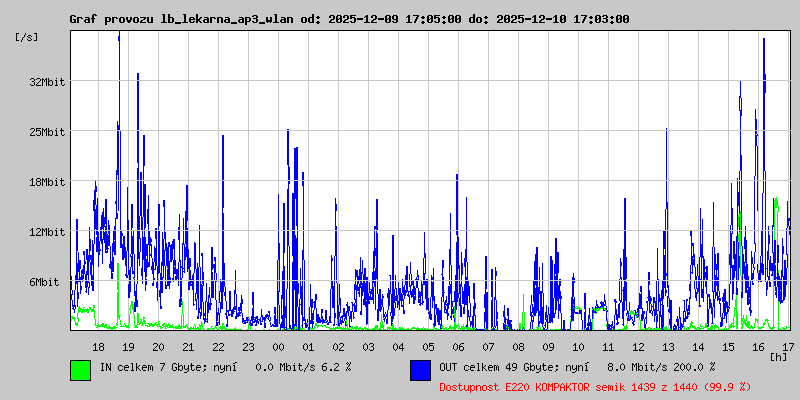
Task: Click the '01' hour label on x-axis
Action: point(308,347)
